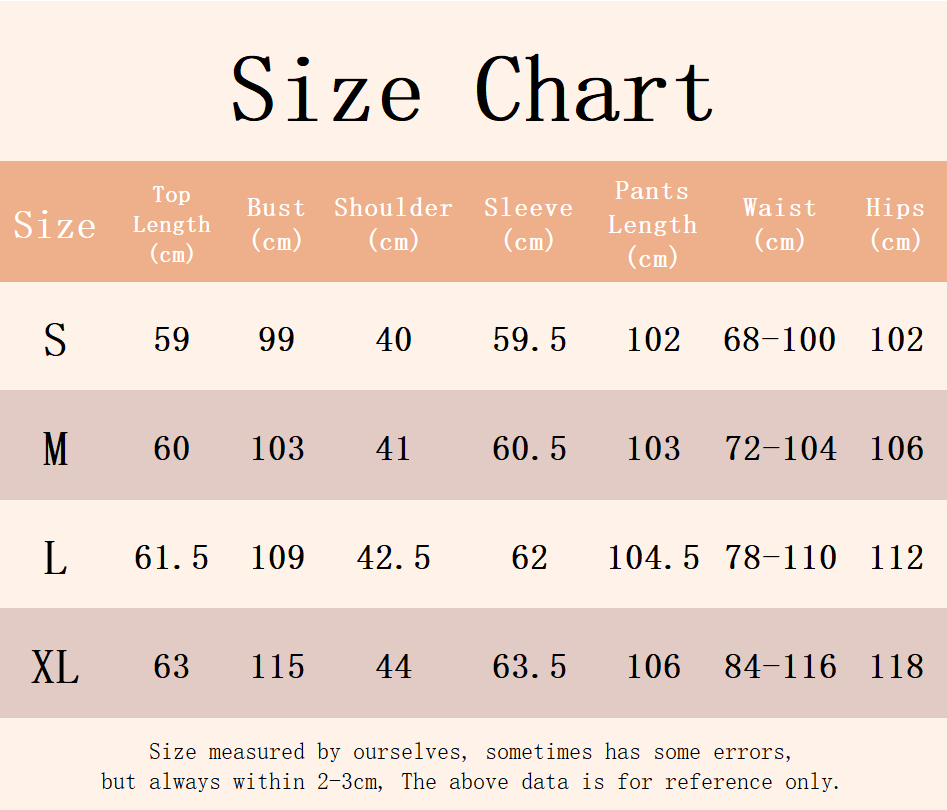This screenshot has height=810, width=947.
Task: Select the S size row label
Action: click(55, 340)
